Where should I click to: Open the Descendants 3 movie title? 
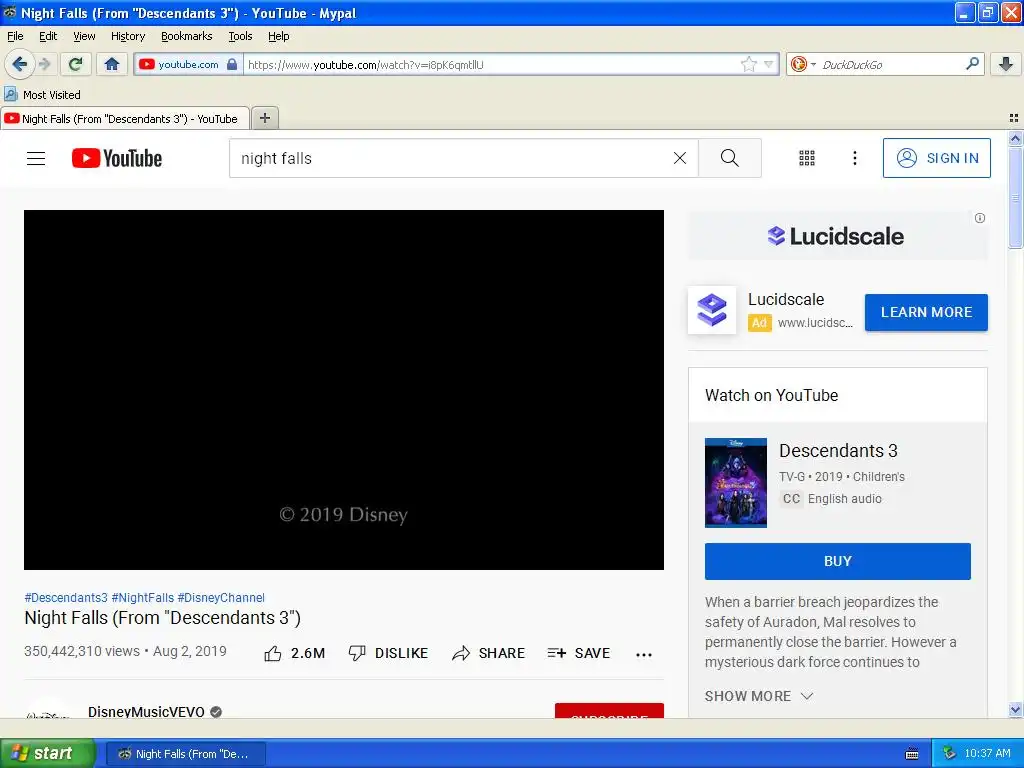pos(838,451)
